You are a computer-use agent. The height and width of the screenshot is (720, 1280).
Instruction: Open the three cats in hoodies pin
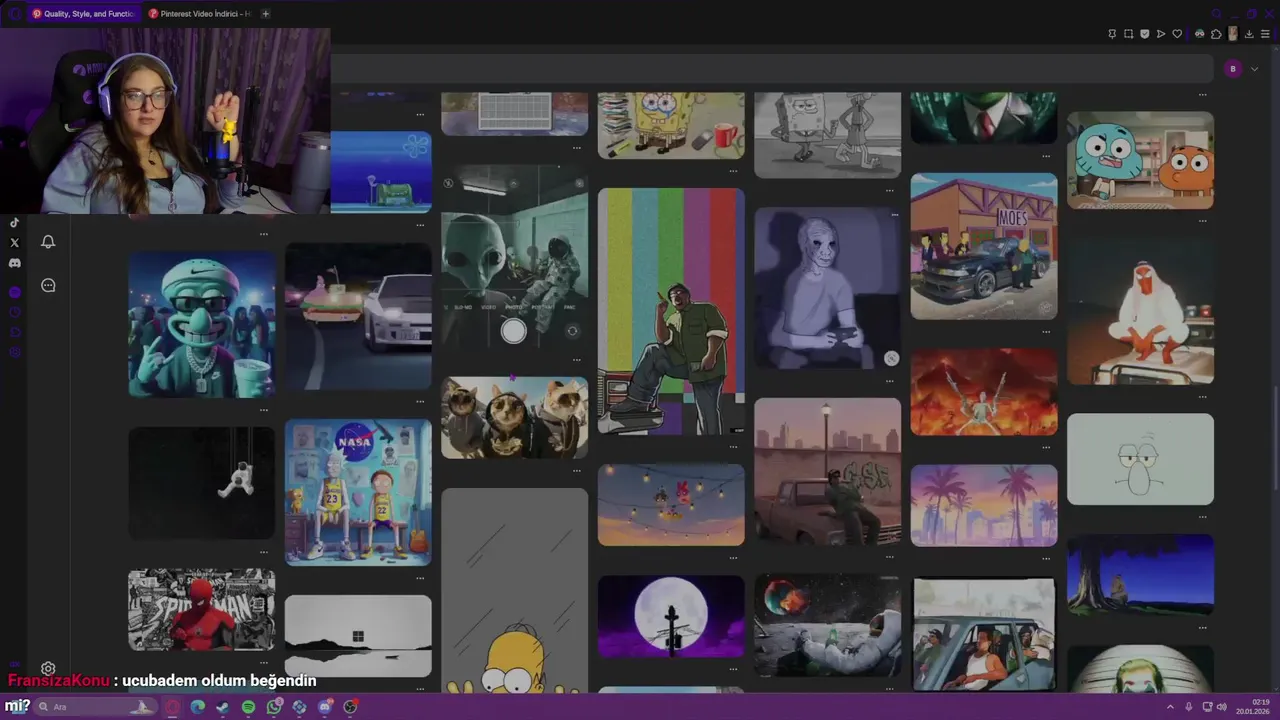coord(514,417)
